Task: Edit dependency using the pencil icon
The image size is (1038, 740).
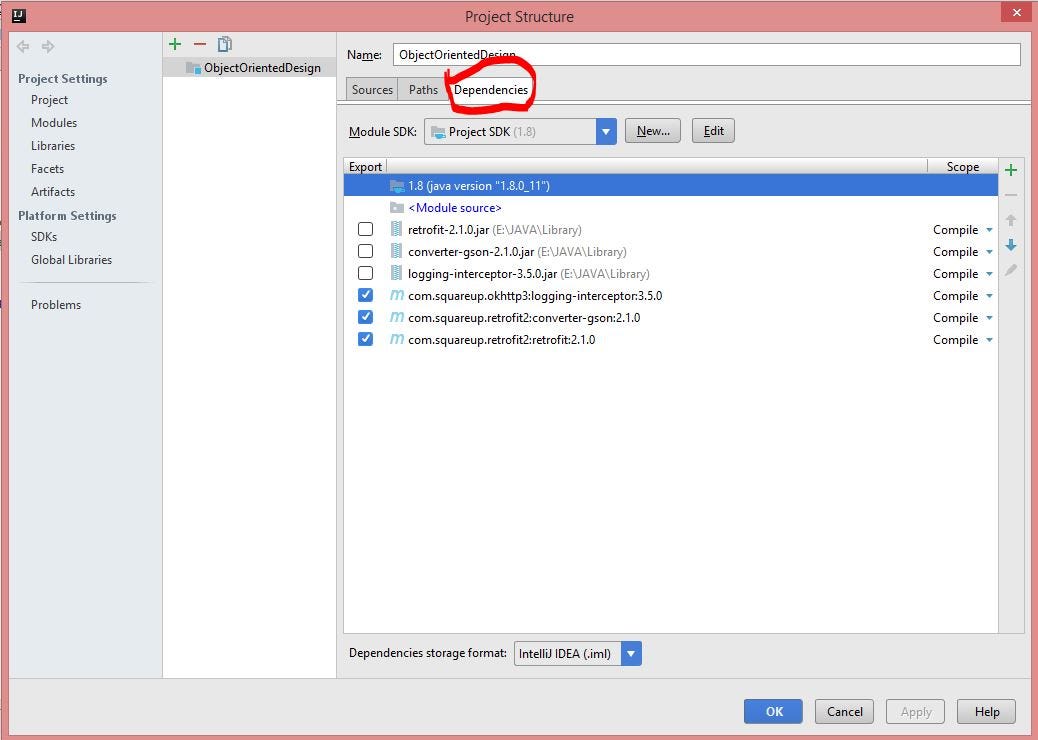Action: (1011, 269)
